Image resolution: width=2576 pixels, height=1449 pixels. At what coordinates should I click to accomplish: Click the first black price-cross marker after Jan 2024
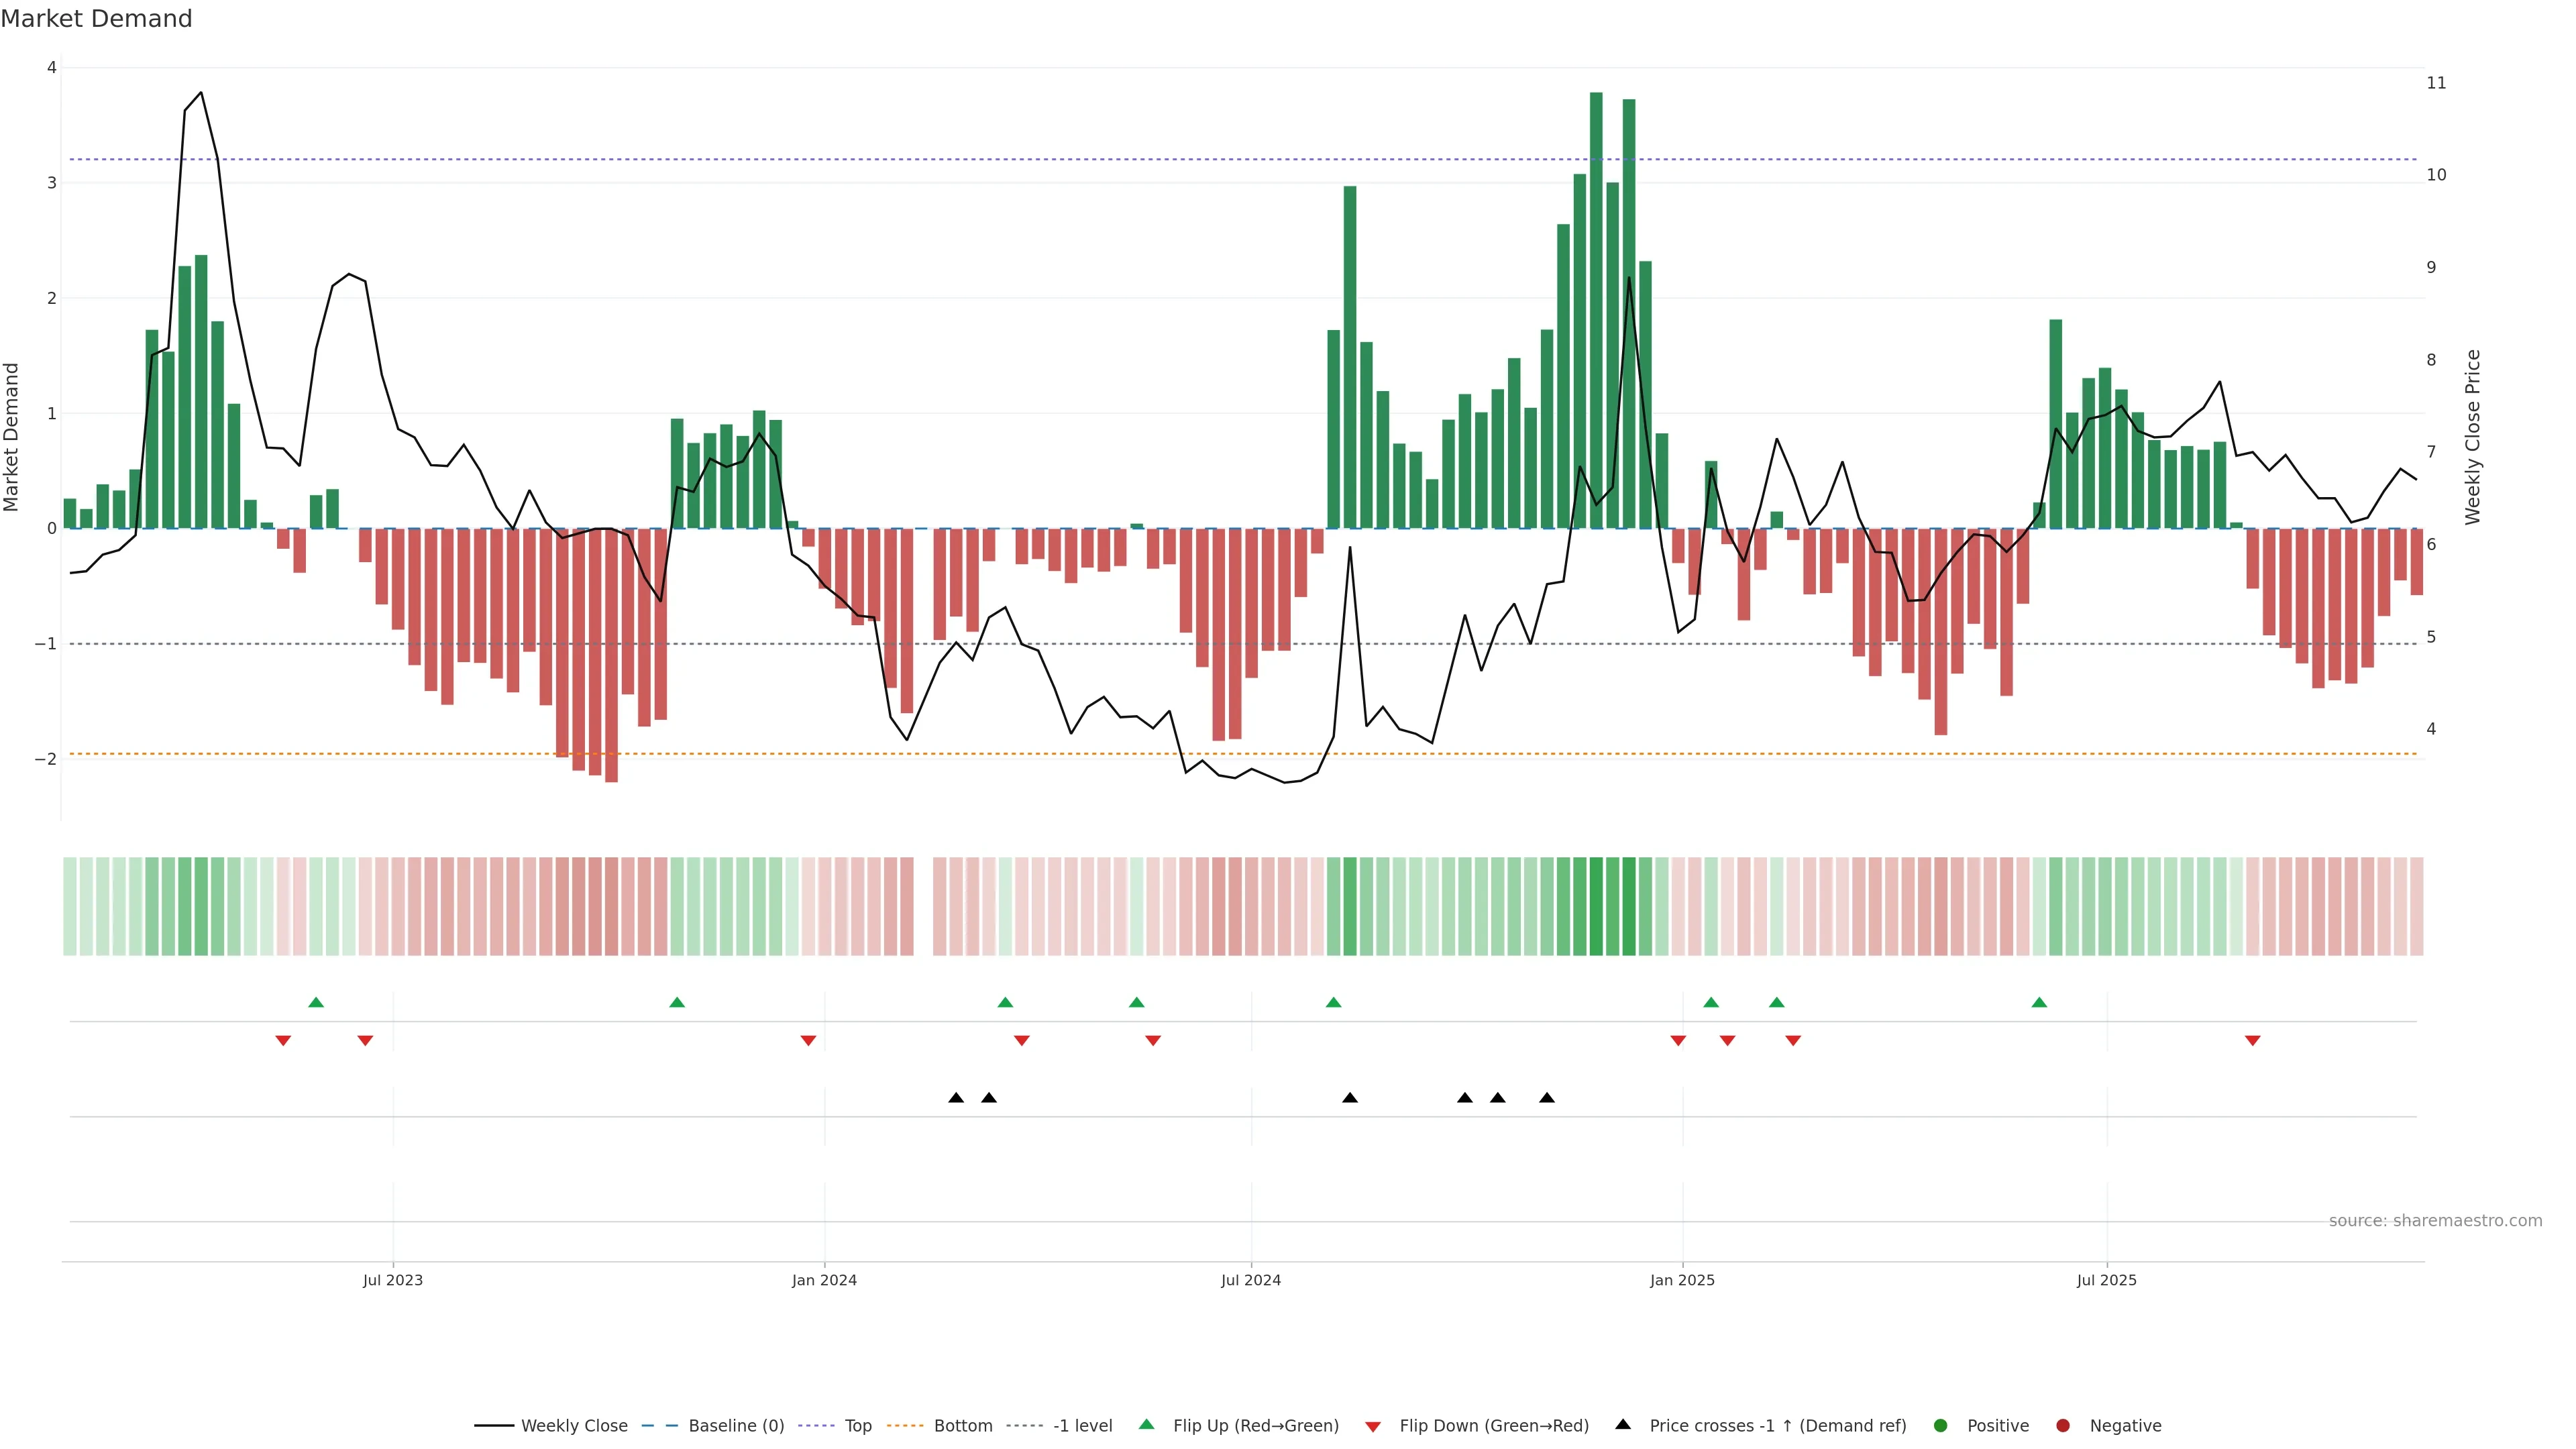tap(956, 1098)
